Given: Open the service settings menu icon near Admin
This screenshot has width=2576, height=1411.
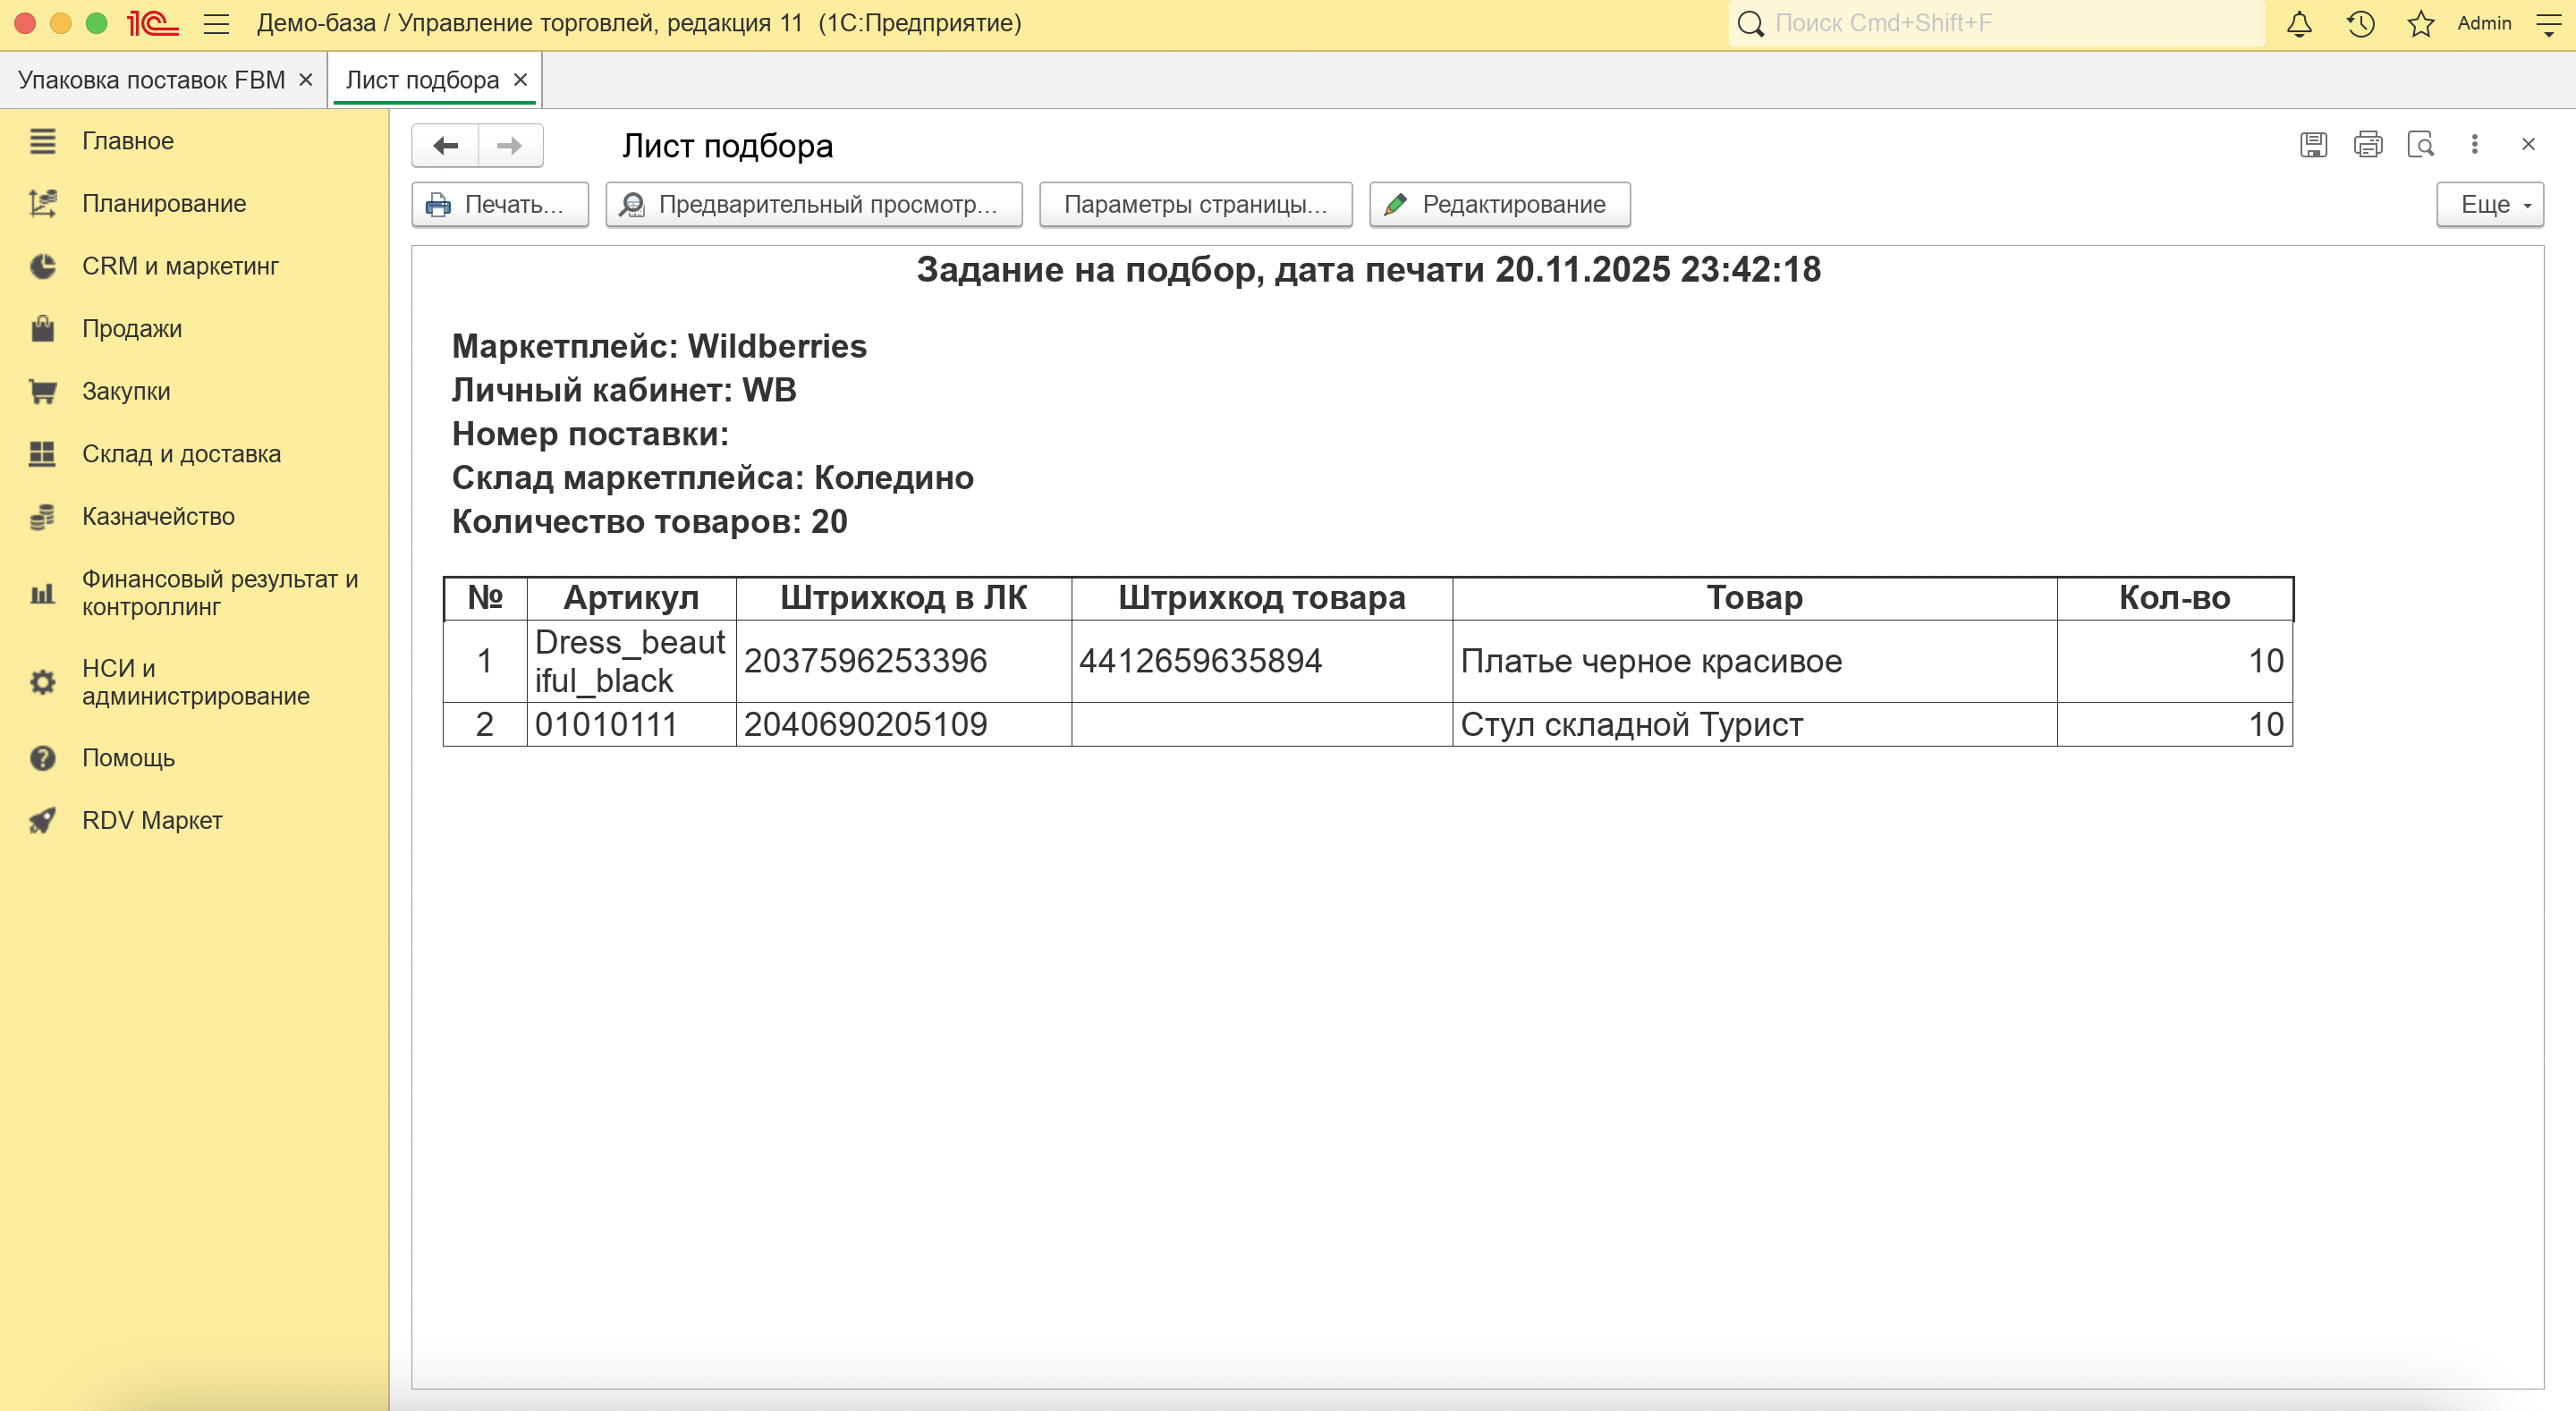Looking at the screenshot, I should point(2549,23).
